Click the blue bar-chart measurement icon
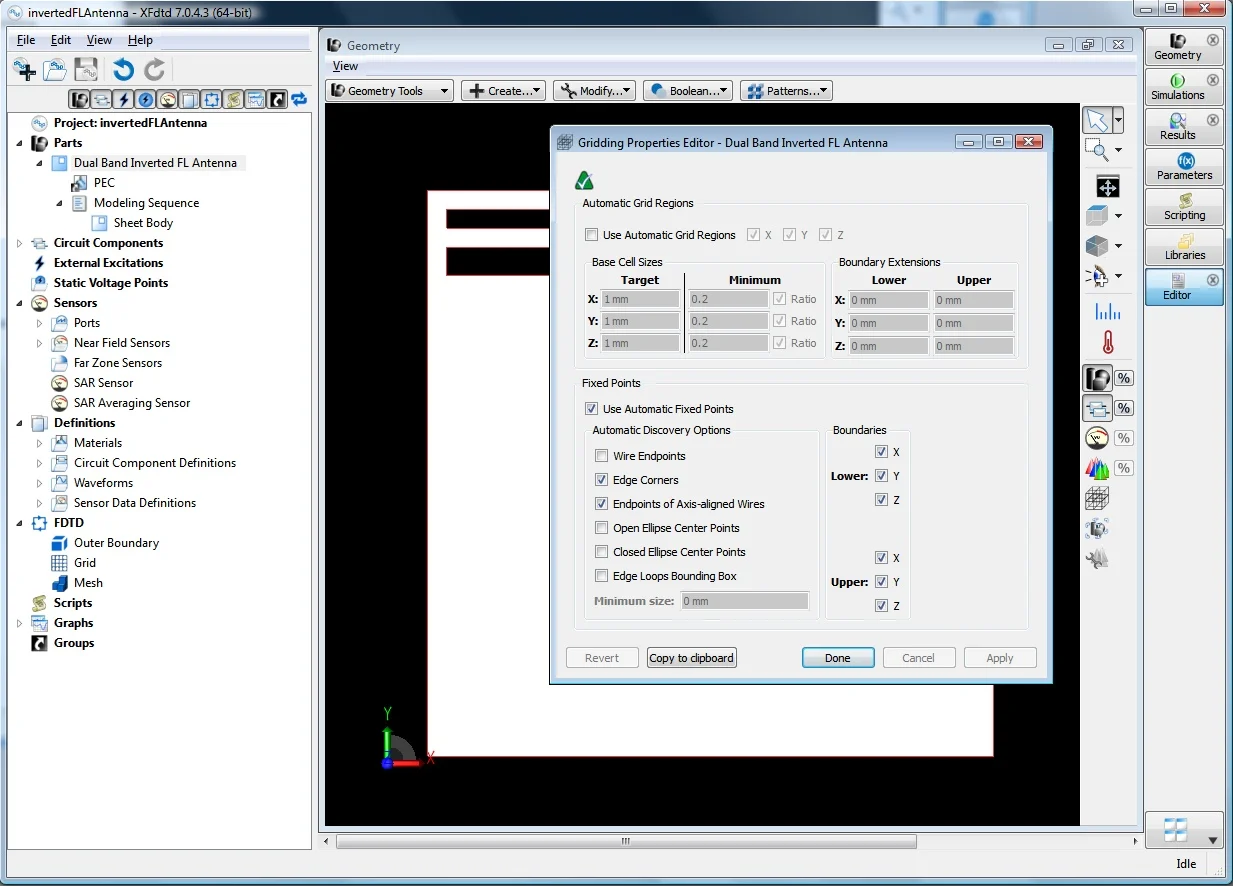This screenshot has width=1233, height=886. (x=1107, y=311)
